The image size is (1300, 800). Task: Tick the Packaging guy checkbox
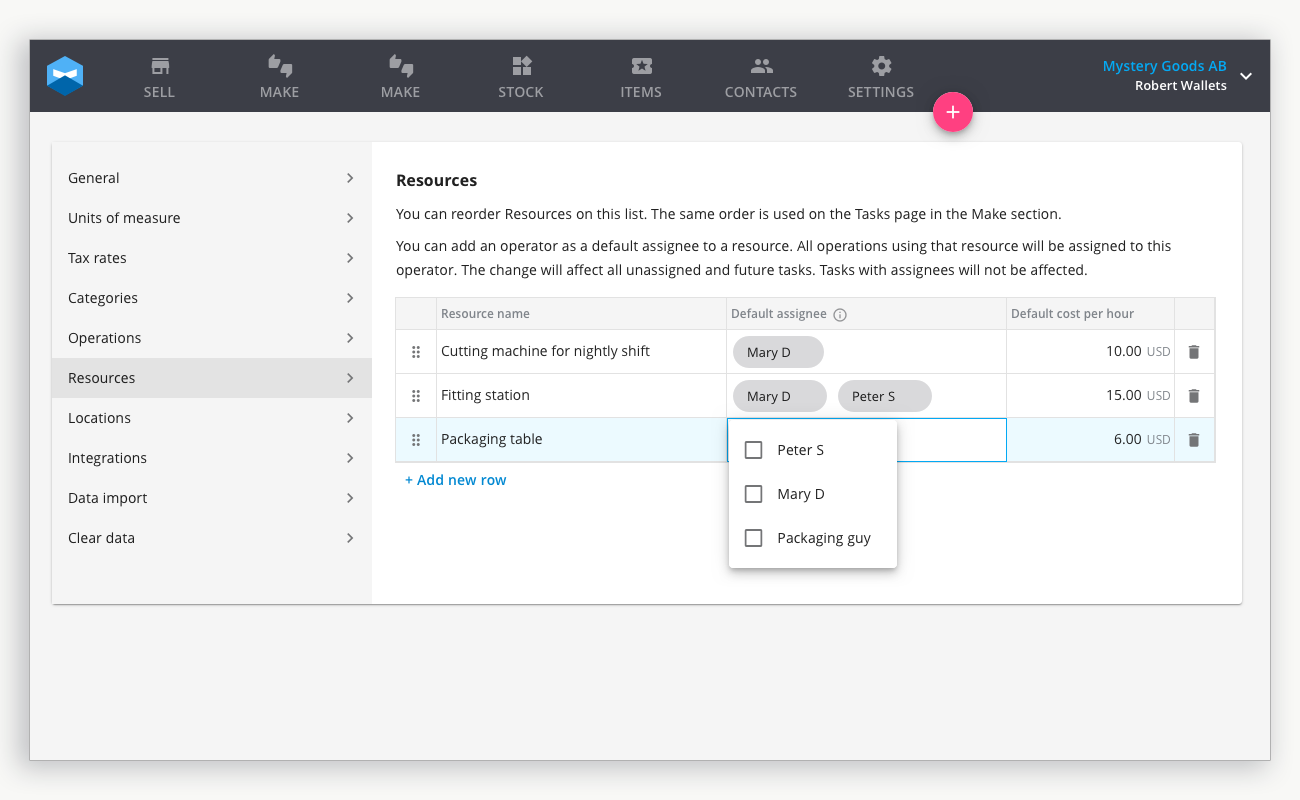coord(754,538)
